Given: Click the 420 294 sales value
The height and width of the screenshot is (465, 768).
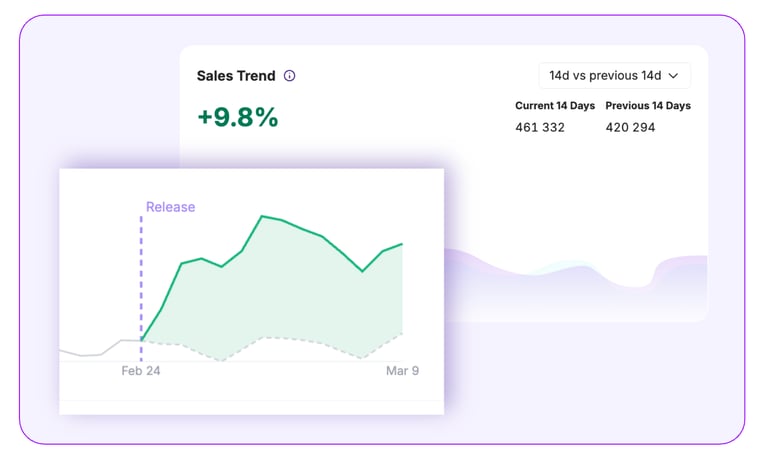Looking at the screenshot, I should click(631, 127).
